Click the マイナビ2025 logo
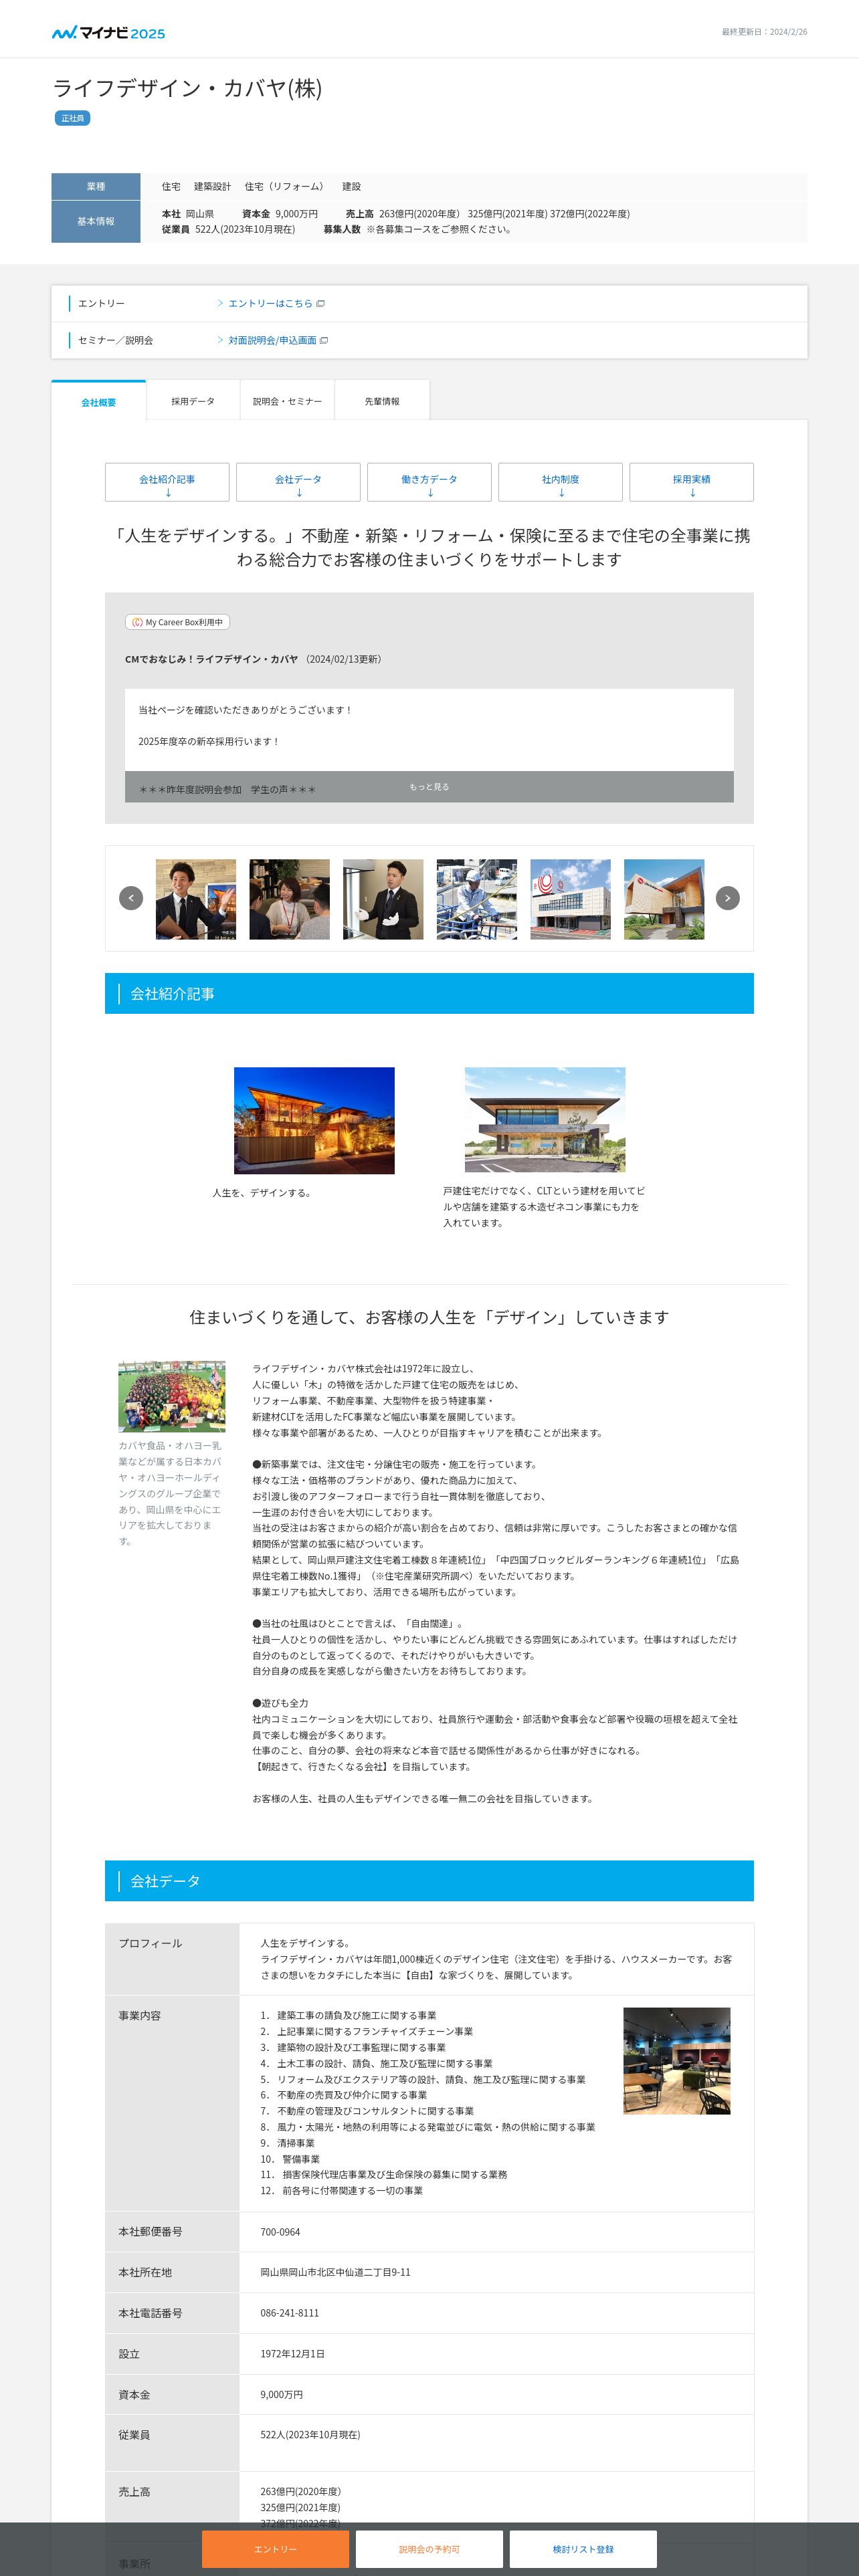This screenshot has width=859, height=2576. pyautogui.click(x=108, y=32)
